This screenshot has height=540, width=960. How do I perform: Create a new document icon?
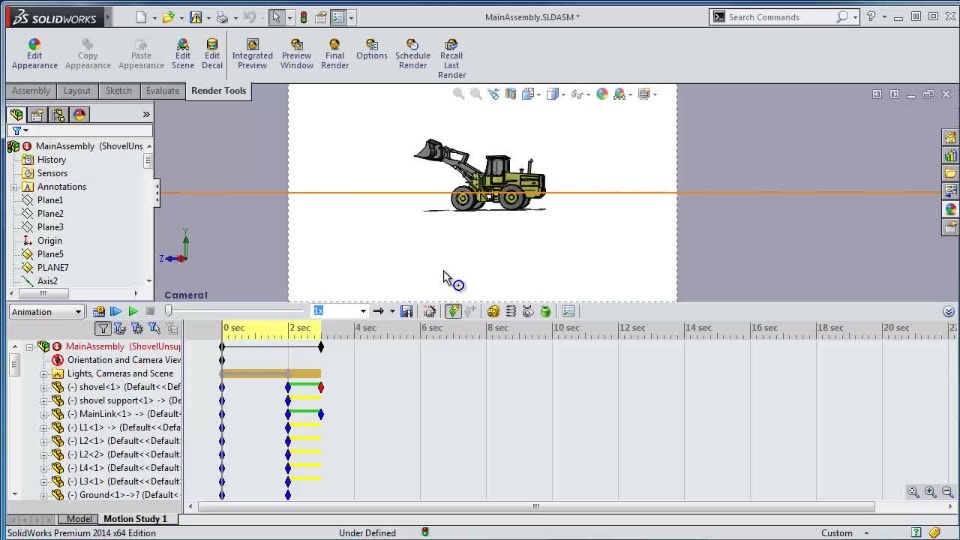[x=141, y=17]
